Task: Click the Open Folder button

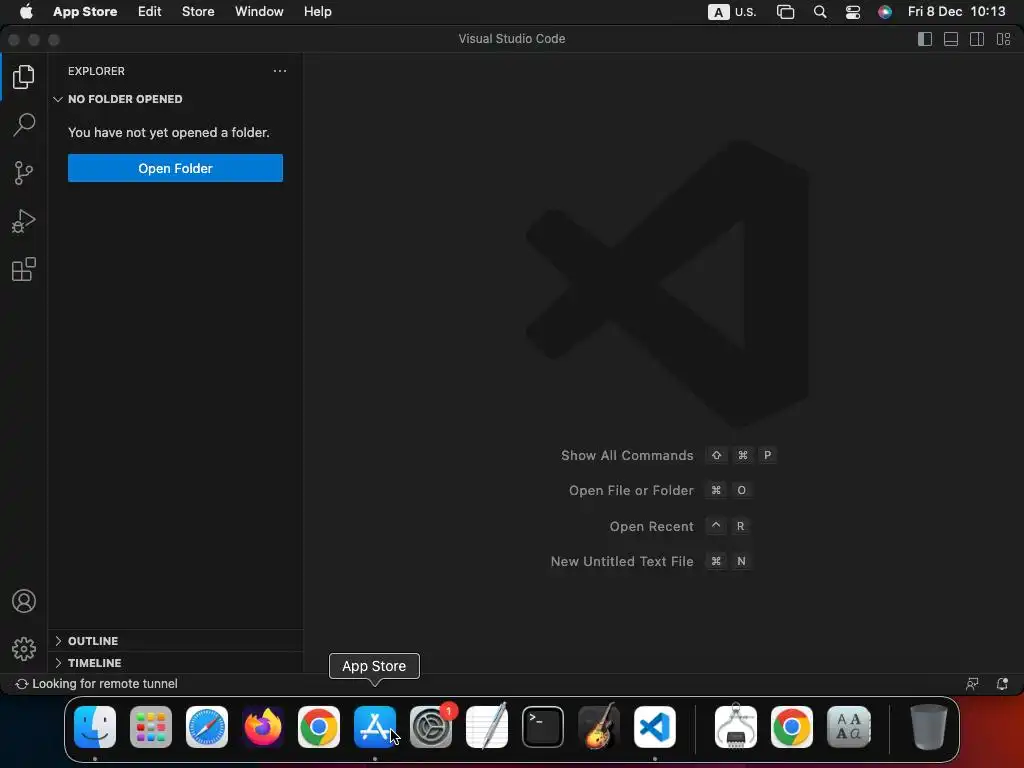Action: click(x=175, y=168)
